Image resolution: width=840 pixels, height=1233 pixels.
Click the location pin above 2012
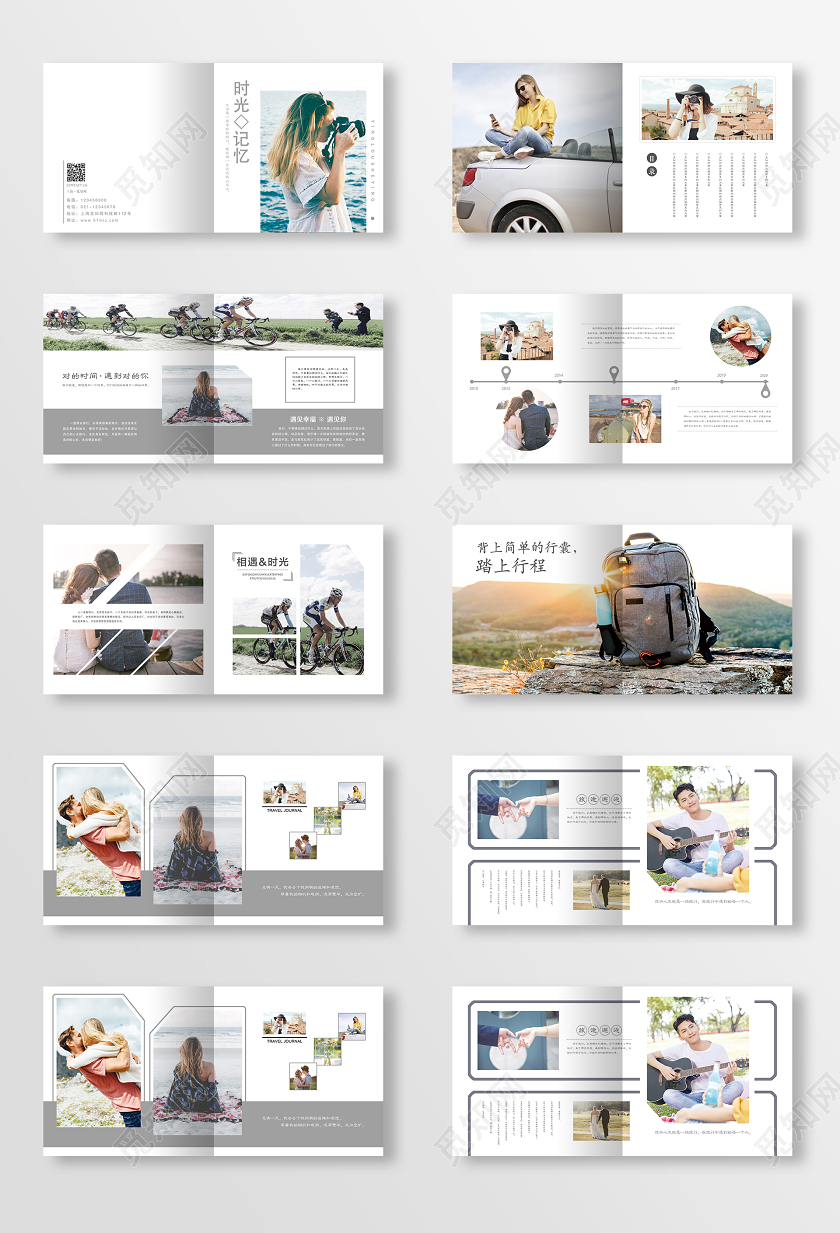pos(505,374)
